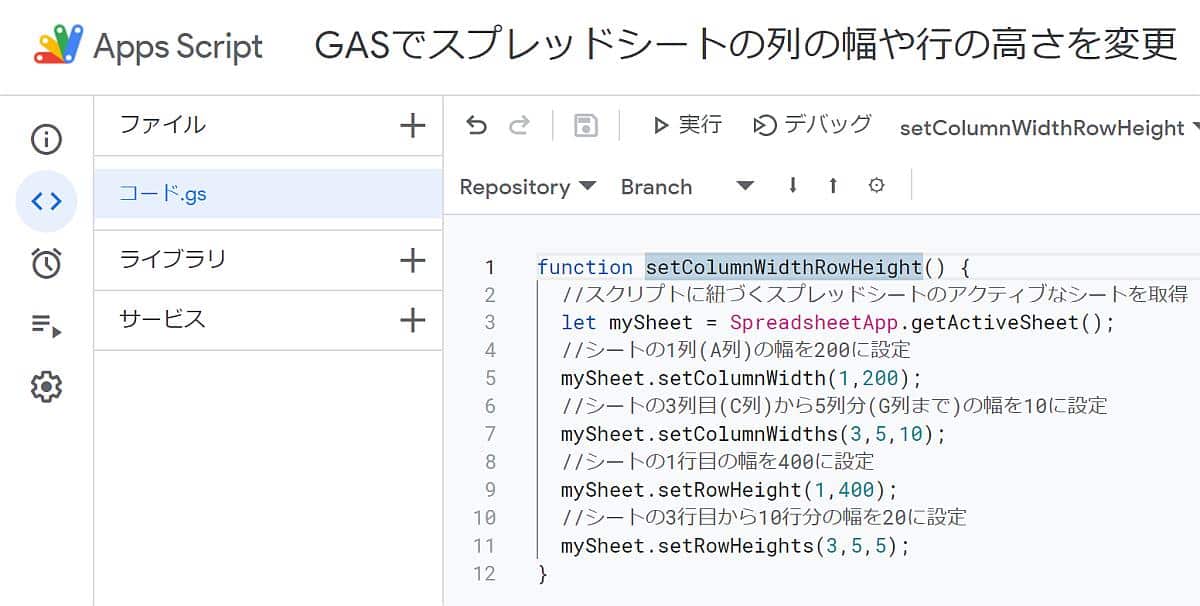Select the code editor sidebar icon
The image size is (1200, 606).
tap(47, 201)
